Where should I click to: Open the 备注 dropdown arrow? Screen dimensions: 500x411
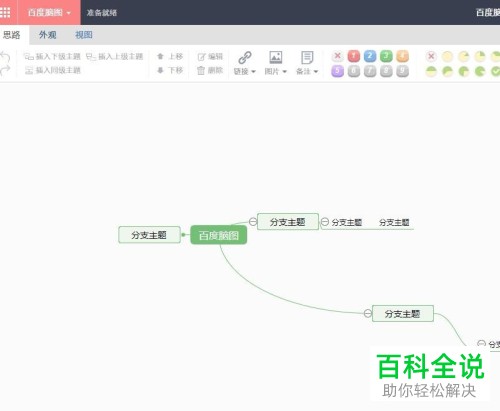(x=316, y=72)
